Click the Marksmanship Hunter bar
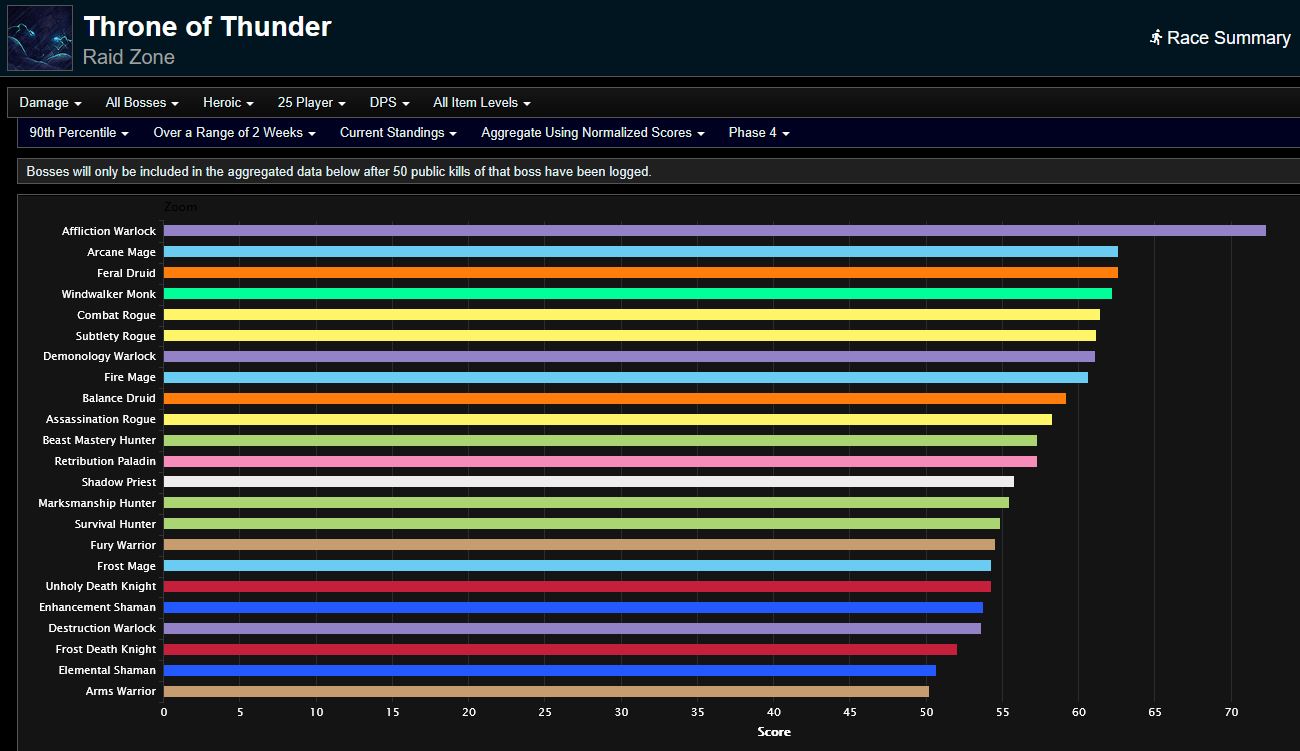 586,503
